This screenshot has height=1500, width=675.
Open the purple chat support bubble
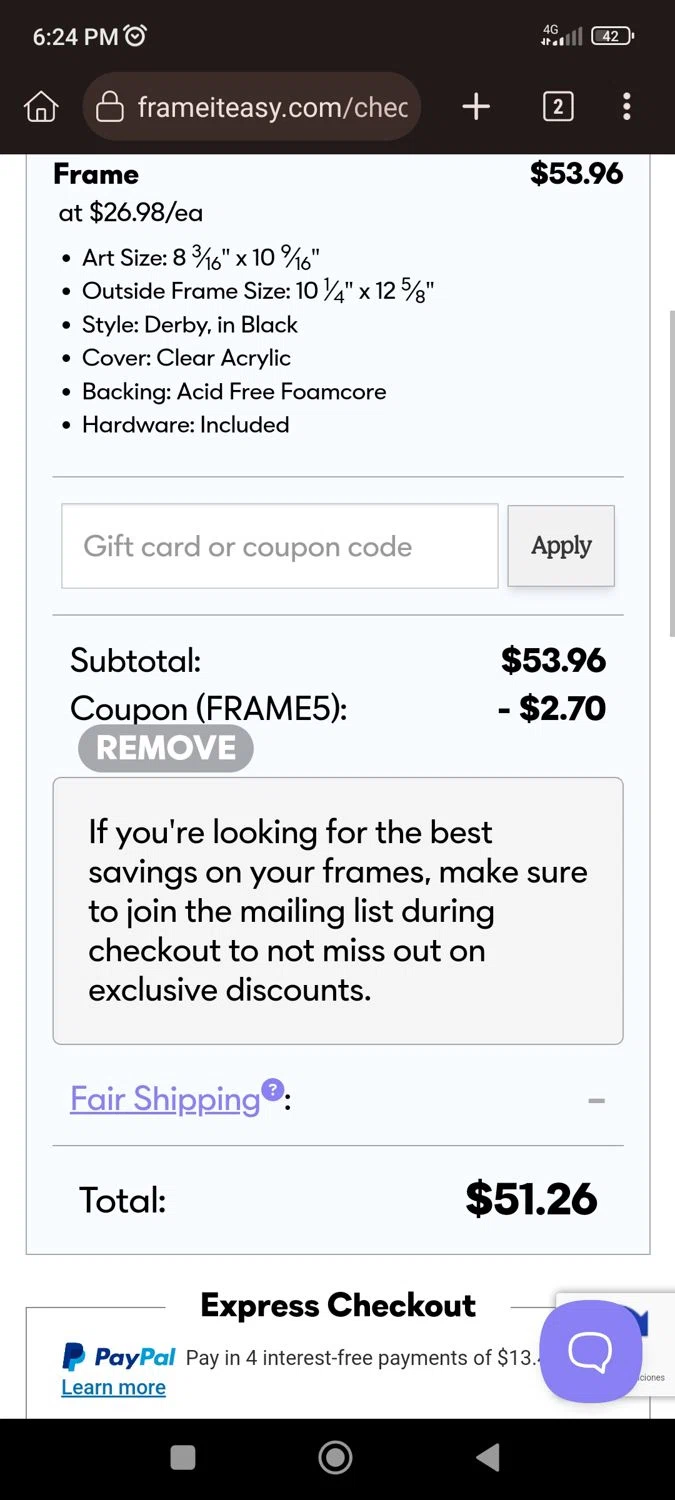[590, 1351]
